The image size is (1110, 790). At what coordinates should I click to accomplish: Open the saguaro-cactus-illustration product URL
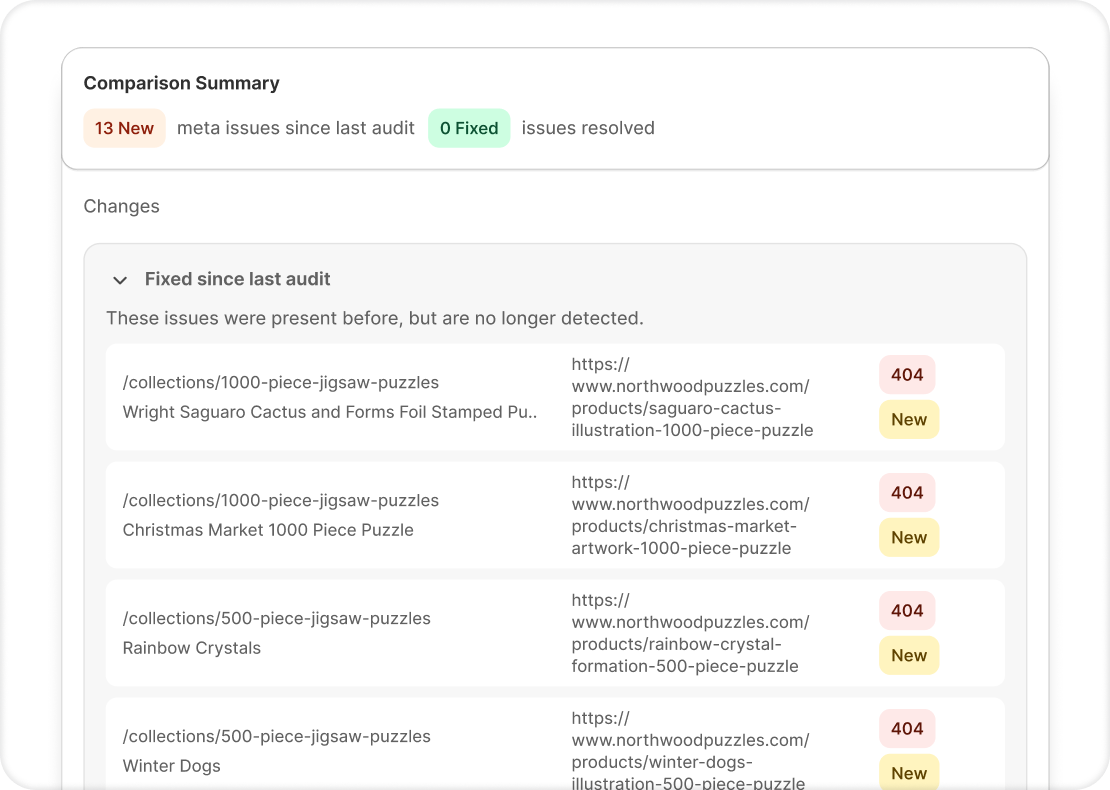[691, 398]
